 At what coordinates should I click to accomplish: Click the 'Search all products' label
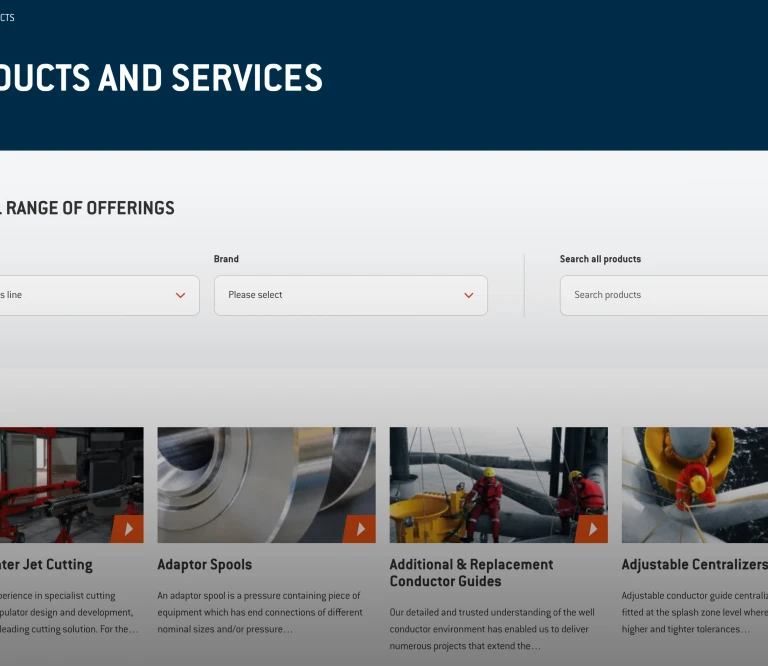(600, 259)
